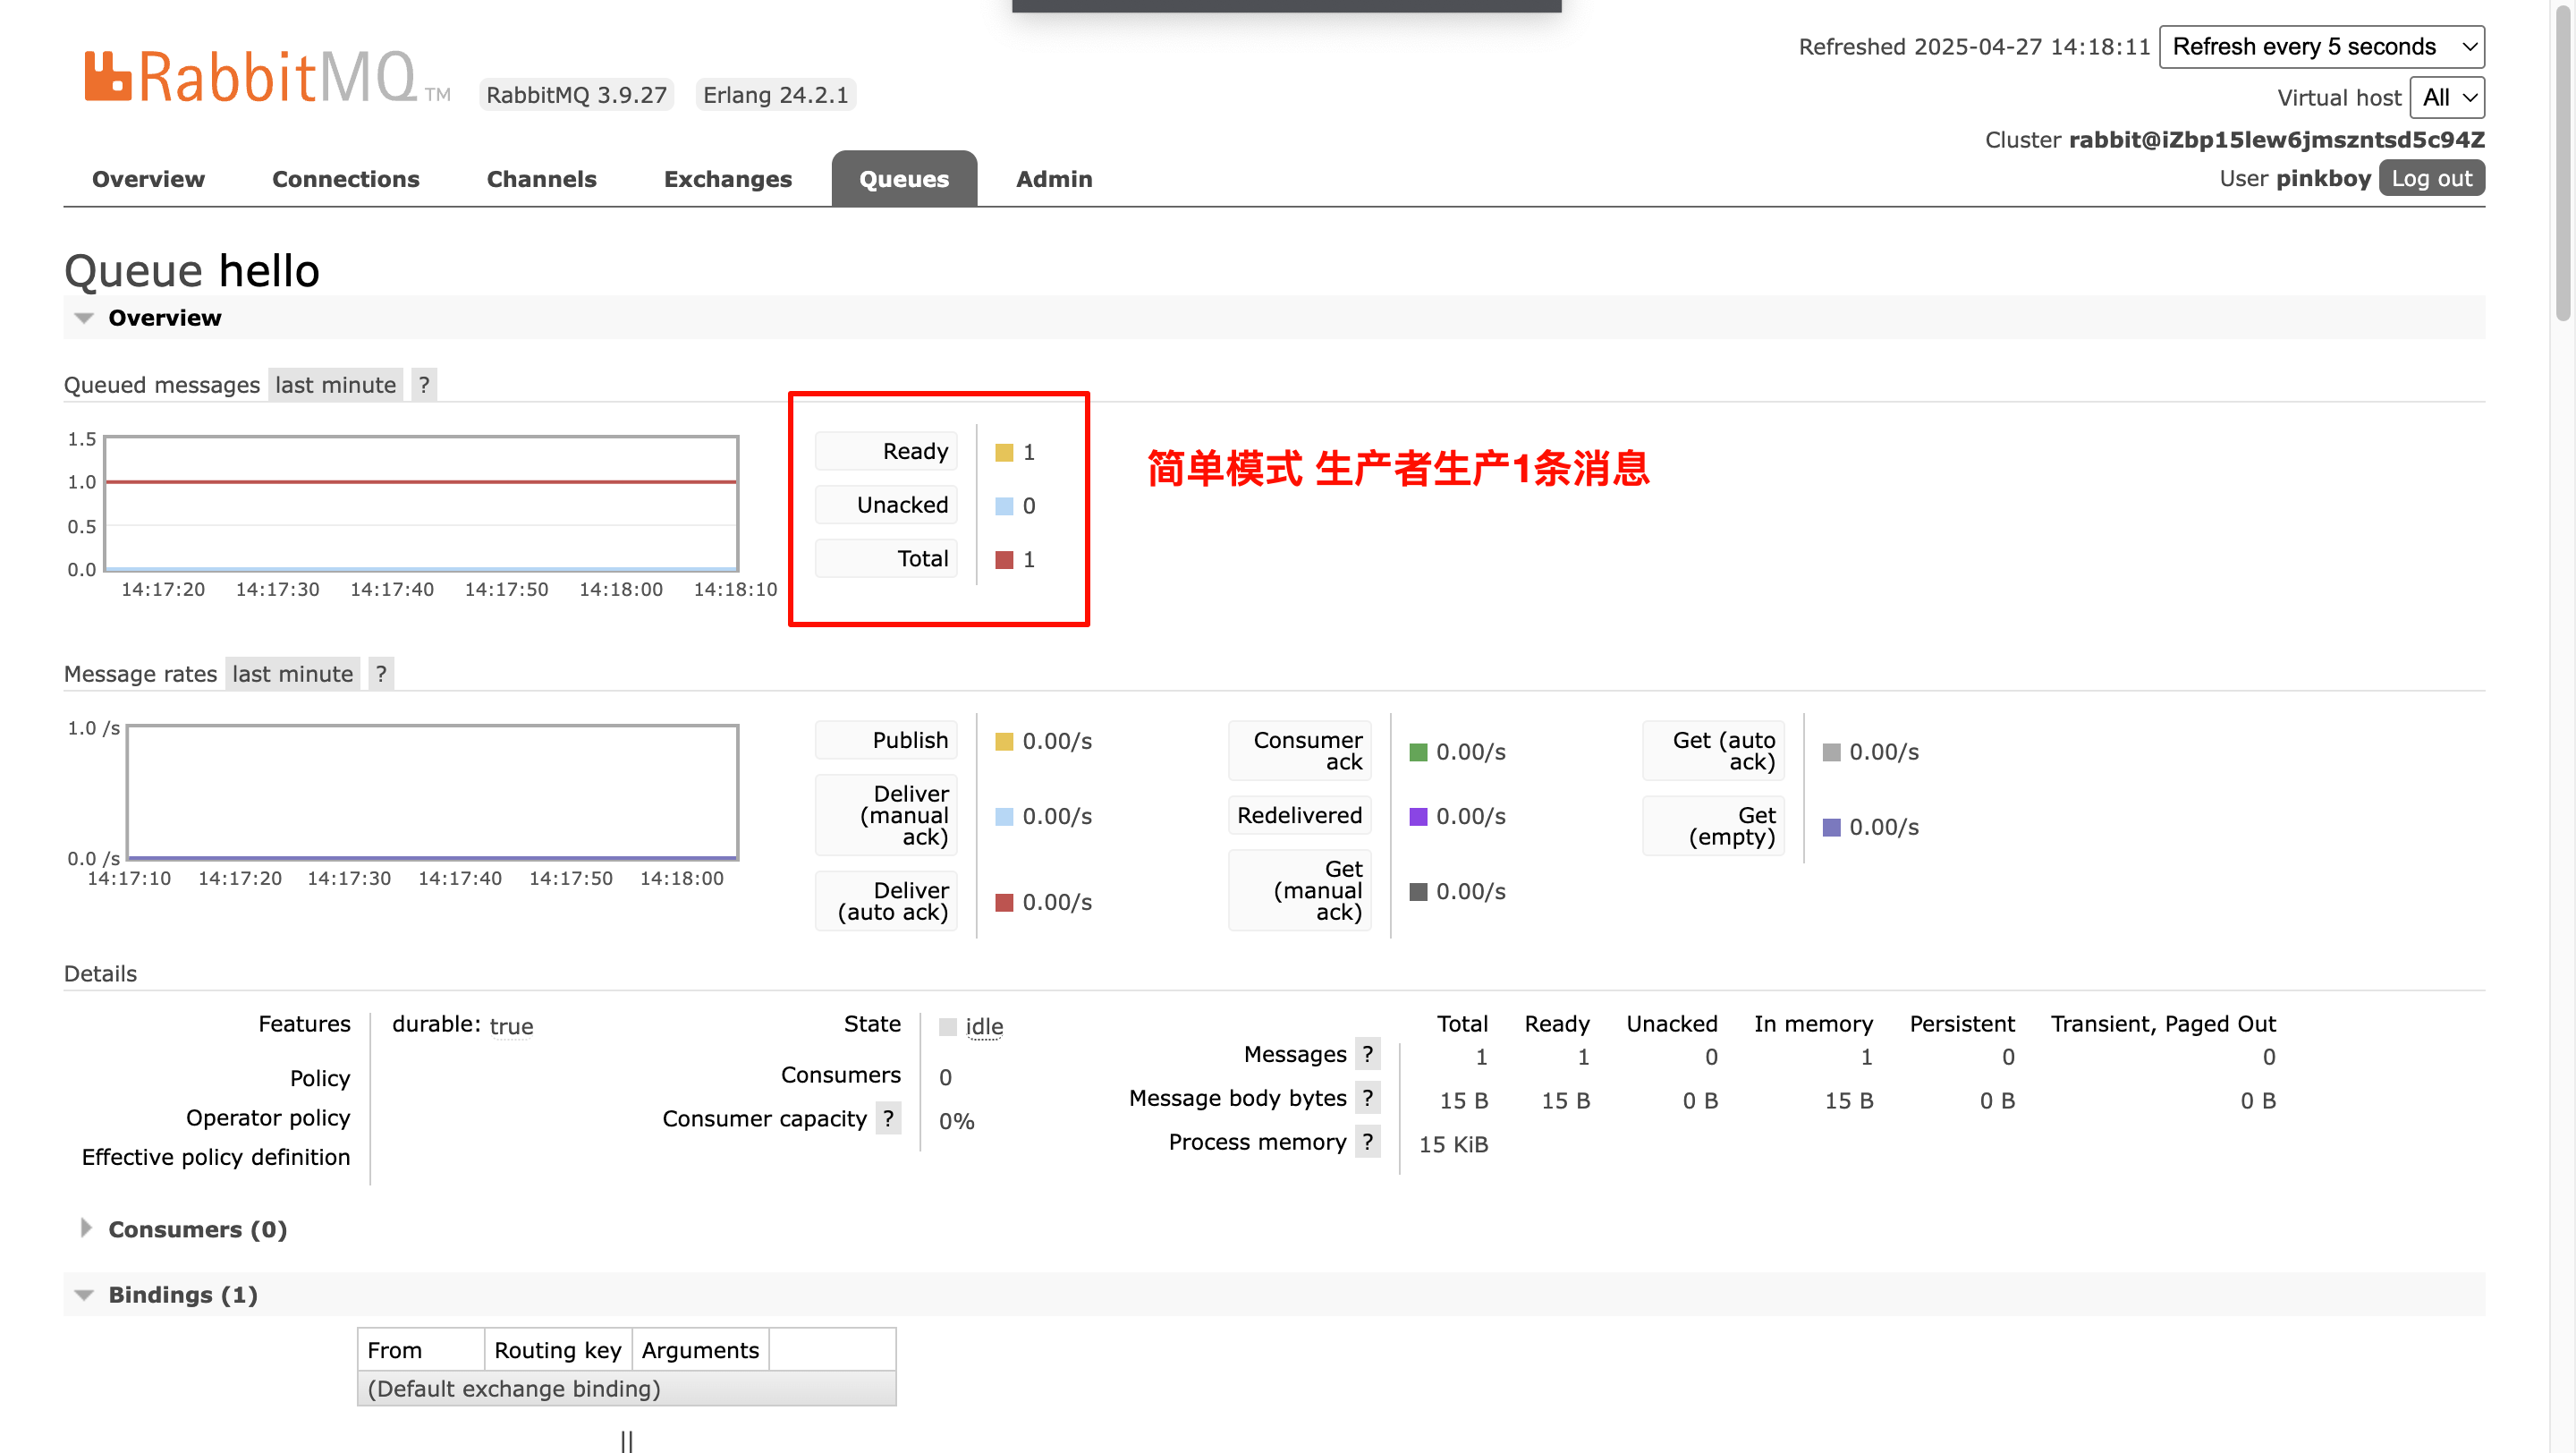Viewport: 2576px width, 1453px height.
Task: Switch to the Exchanges tab
Action: click(727, 179)
